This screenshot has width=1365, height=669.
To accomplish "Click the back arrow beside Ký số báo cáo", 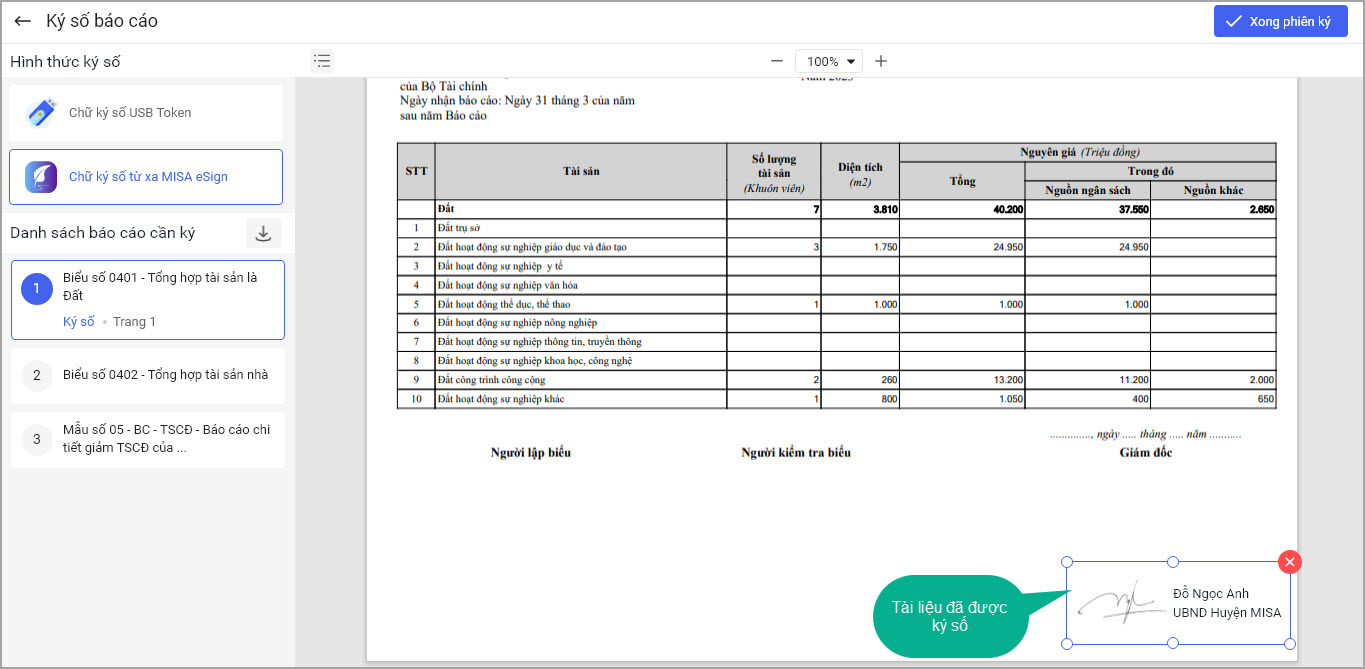I will coord(22,21).
